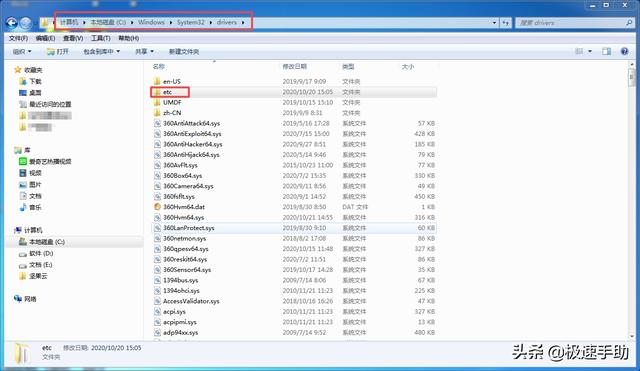Screen dimensions: 640x371
Task: Open the view options dropdown arrow
Action: tap(590, 51)
